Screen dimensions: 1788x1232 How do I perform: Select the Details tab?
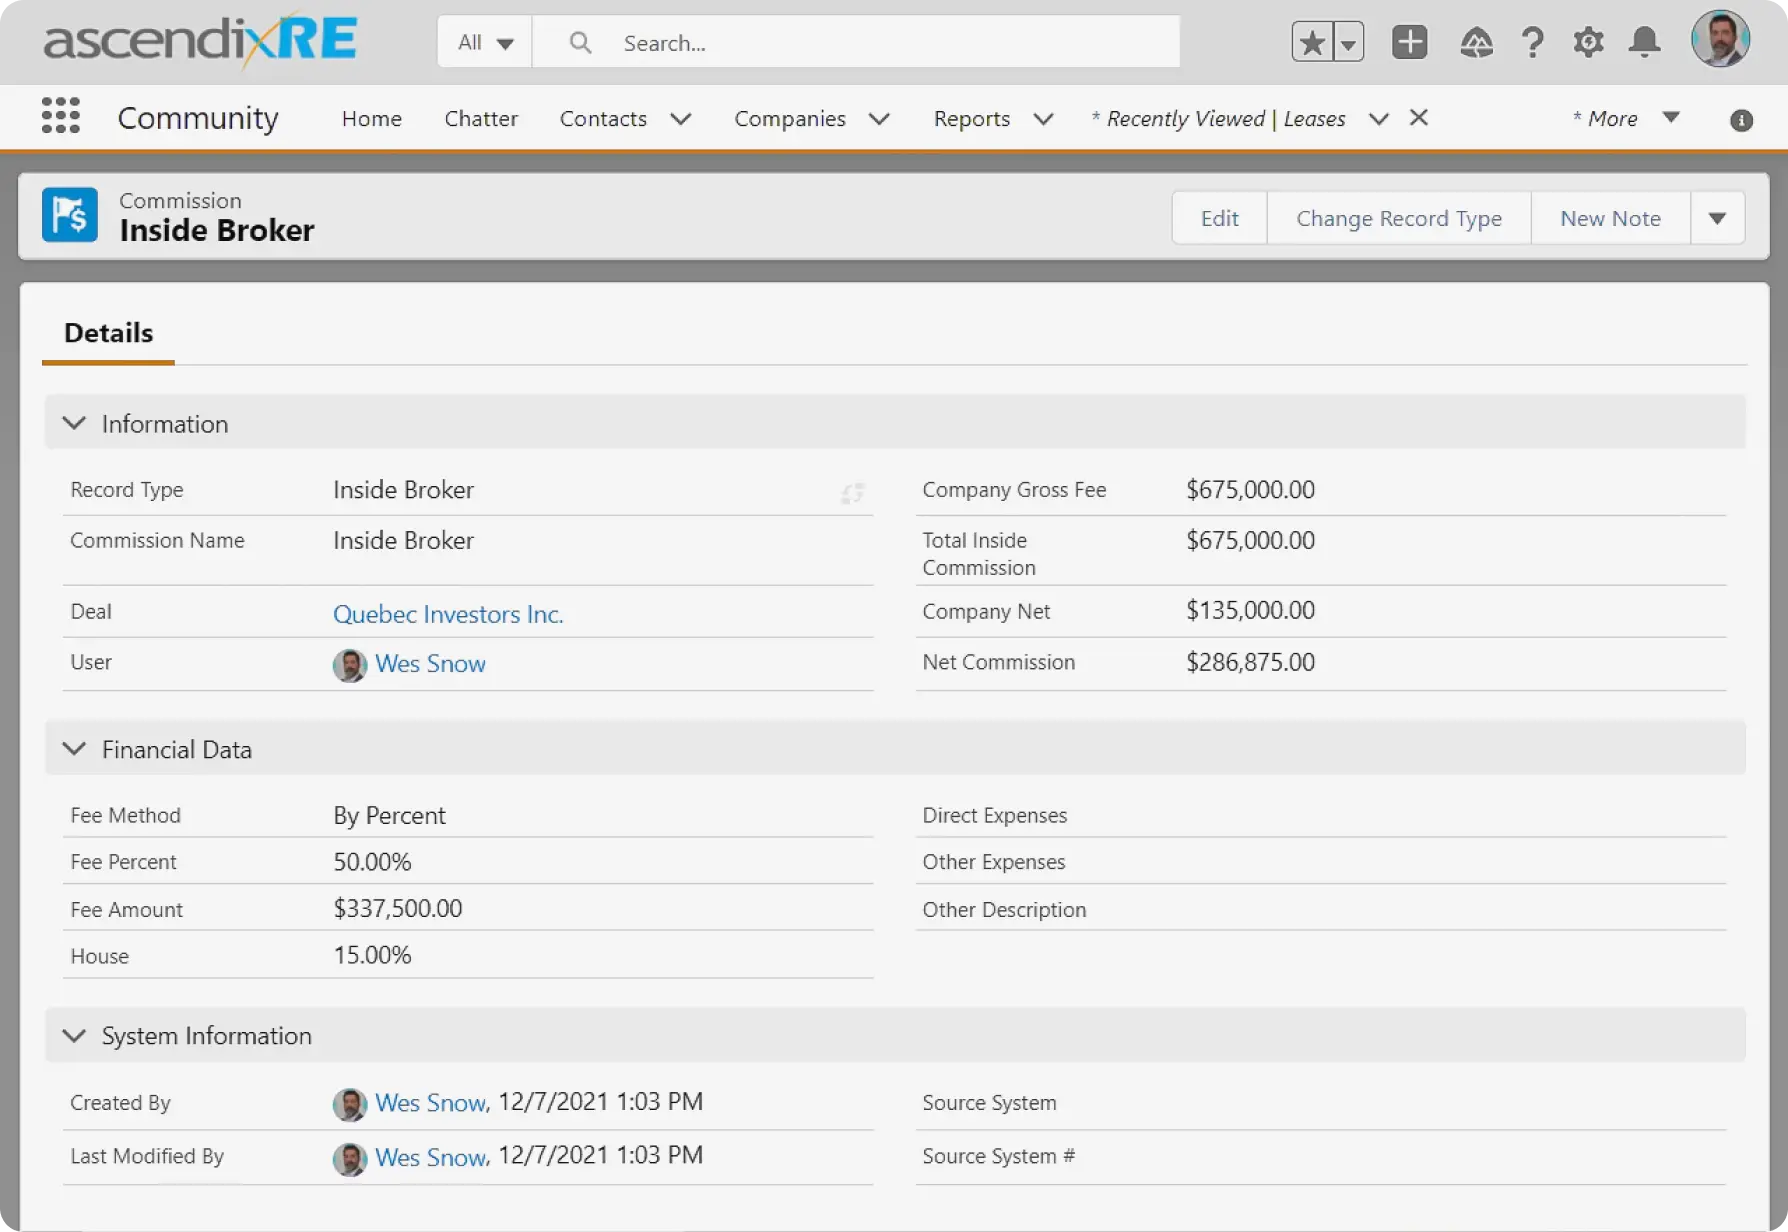(x=108, y=333)
